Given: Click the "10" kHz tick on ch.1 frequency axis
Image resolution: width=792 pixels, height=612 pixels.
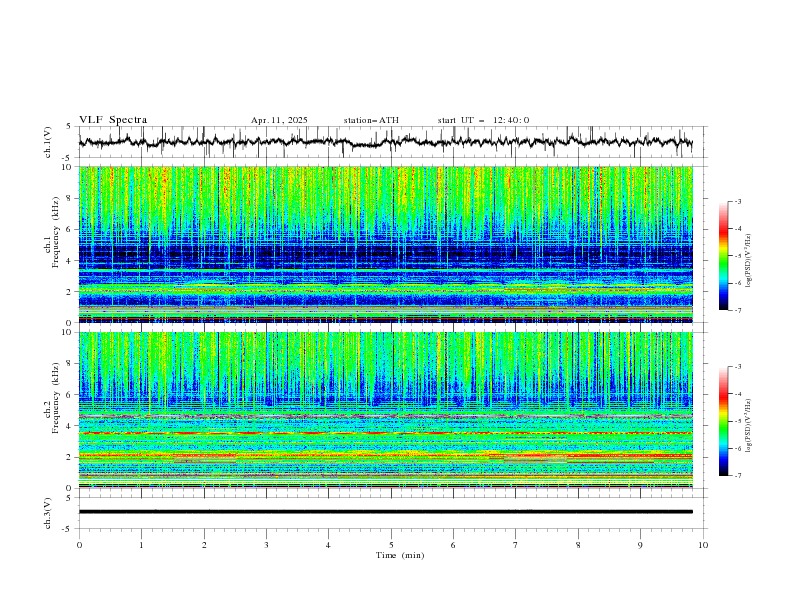Looking at the screenshot, I should coord(68,167).
